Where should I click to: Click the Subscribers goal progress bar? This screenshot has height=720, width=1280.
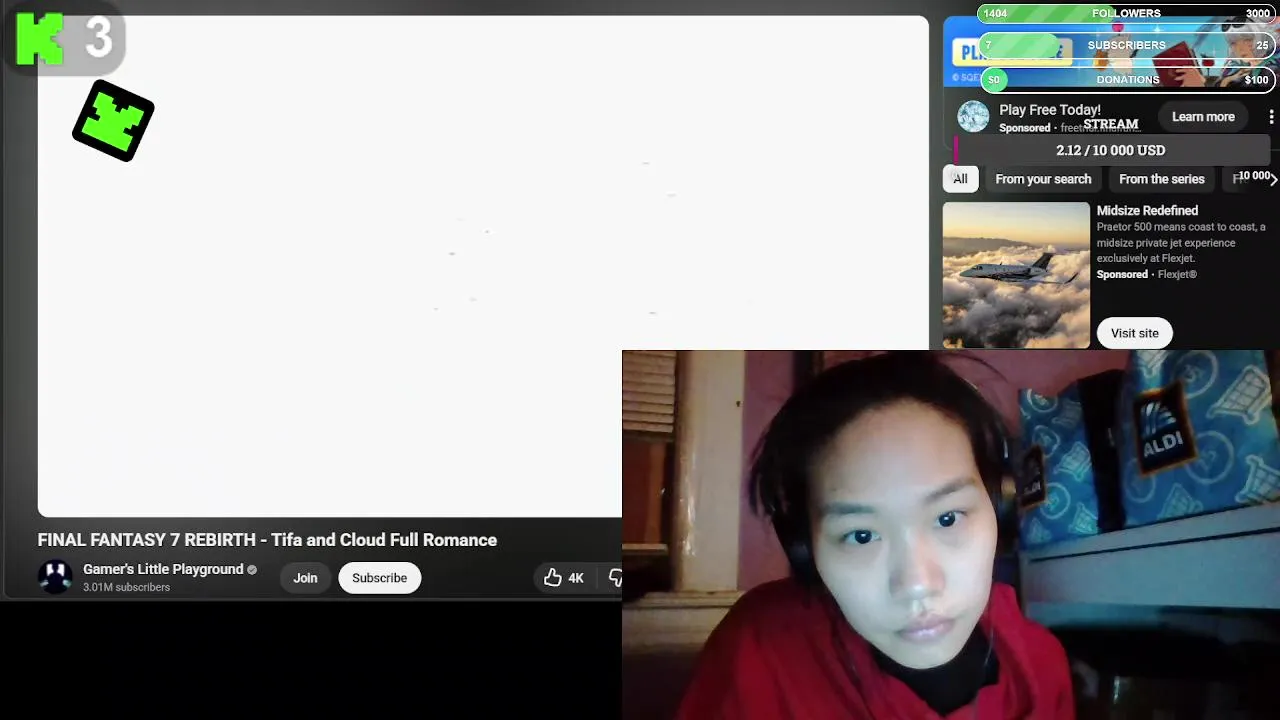click(x=1126, y=45)
